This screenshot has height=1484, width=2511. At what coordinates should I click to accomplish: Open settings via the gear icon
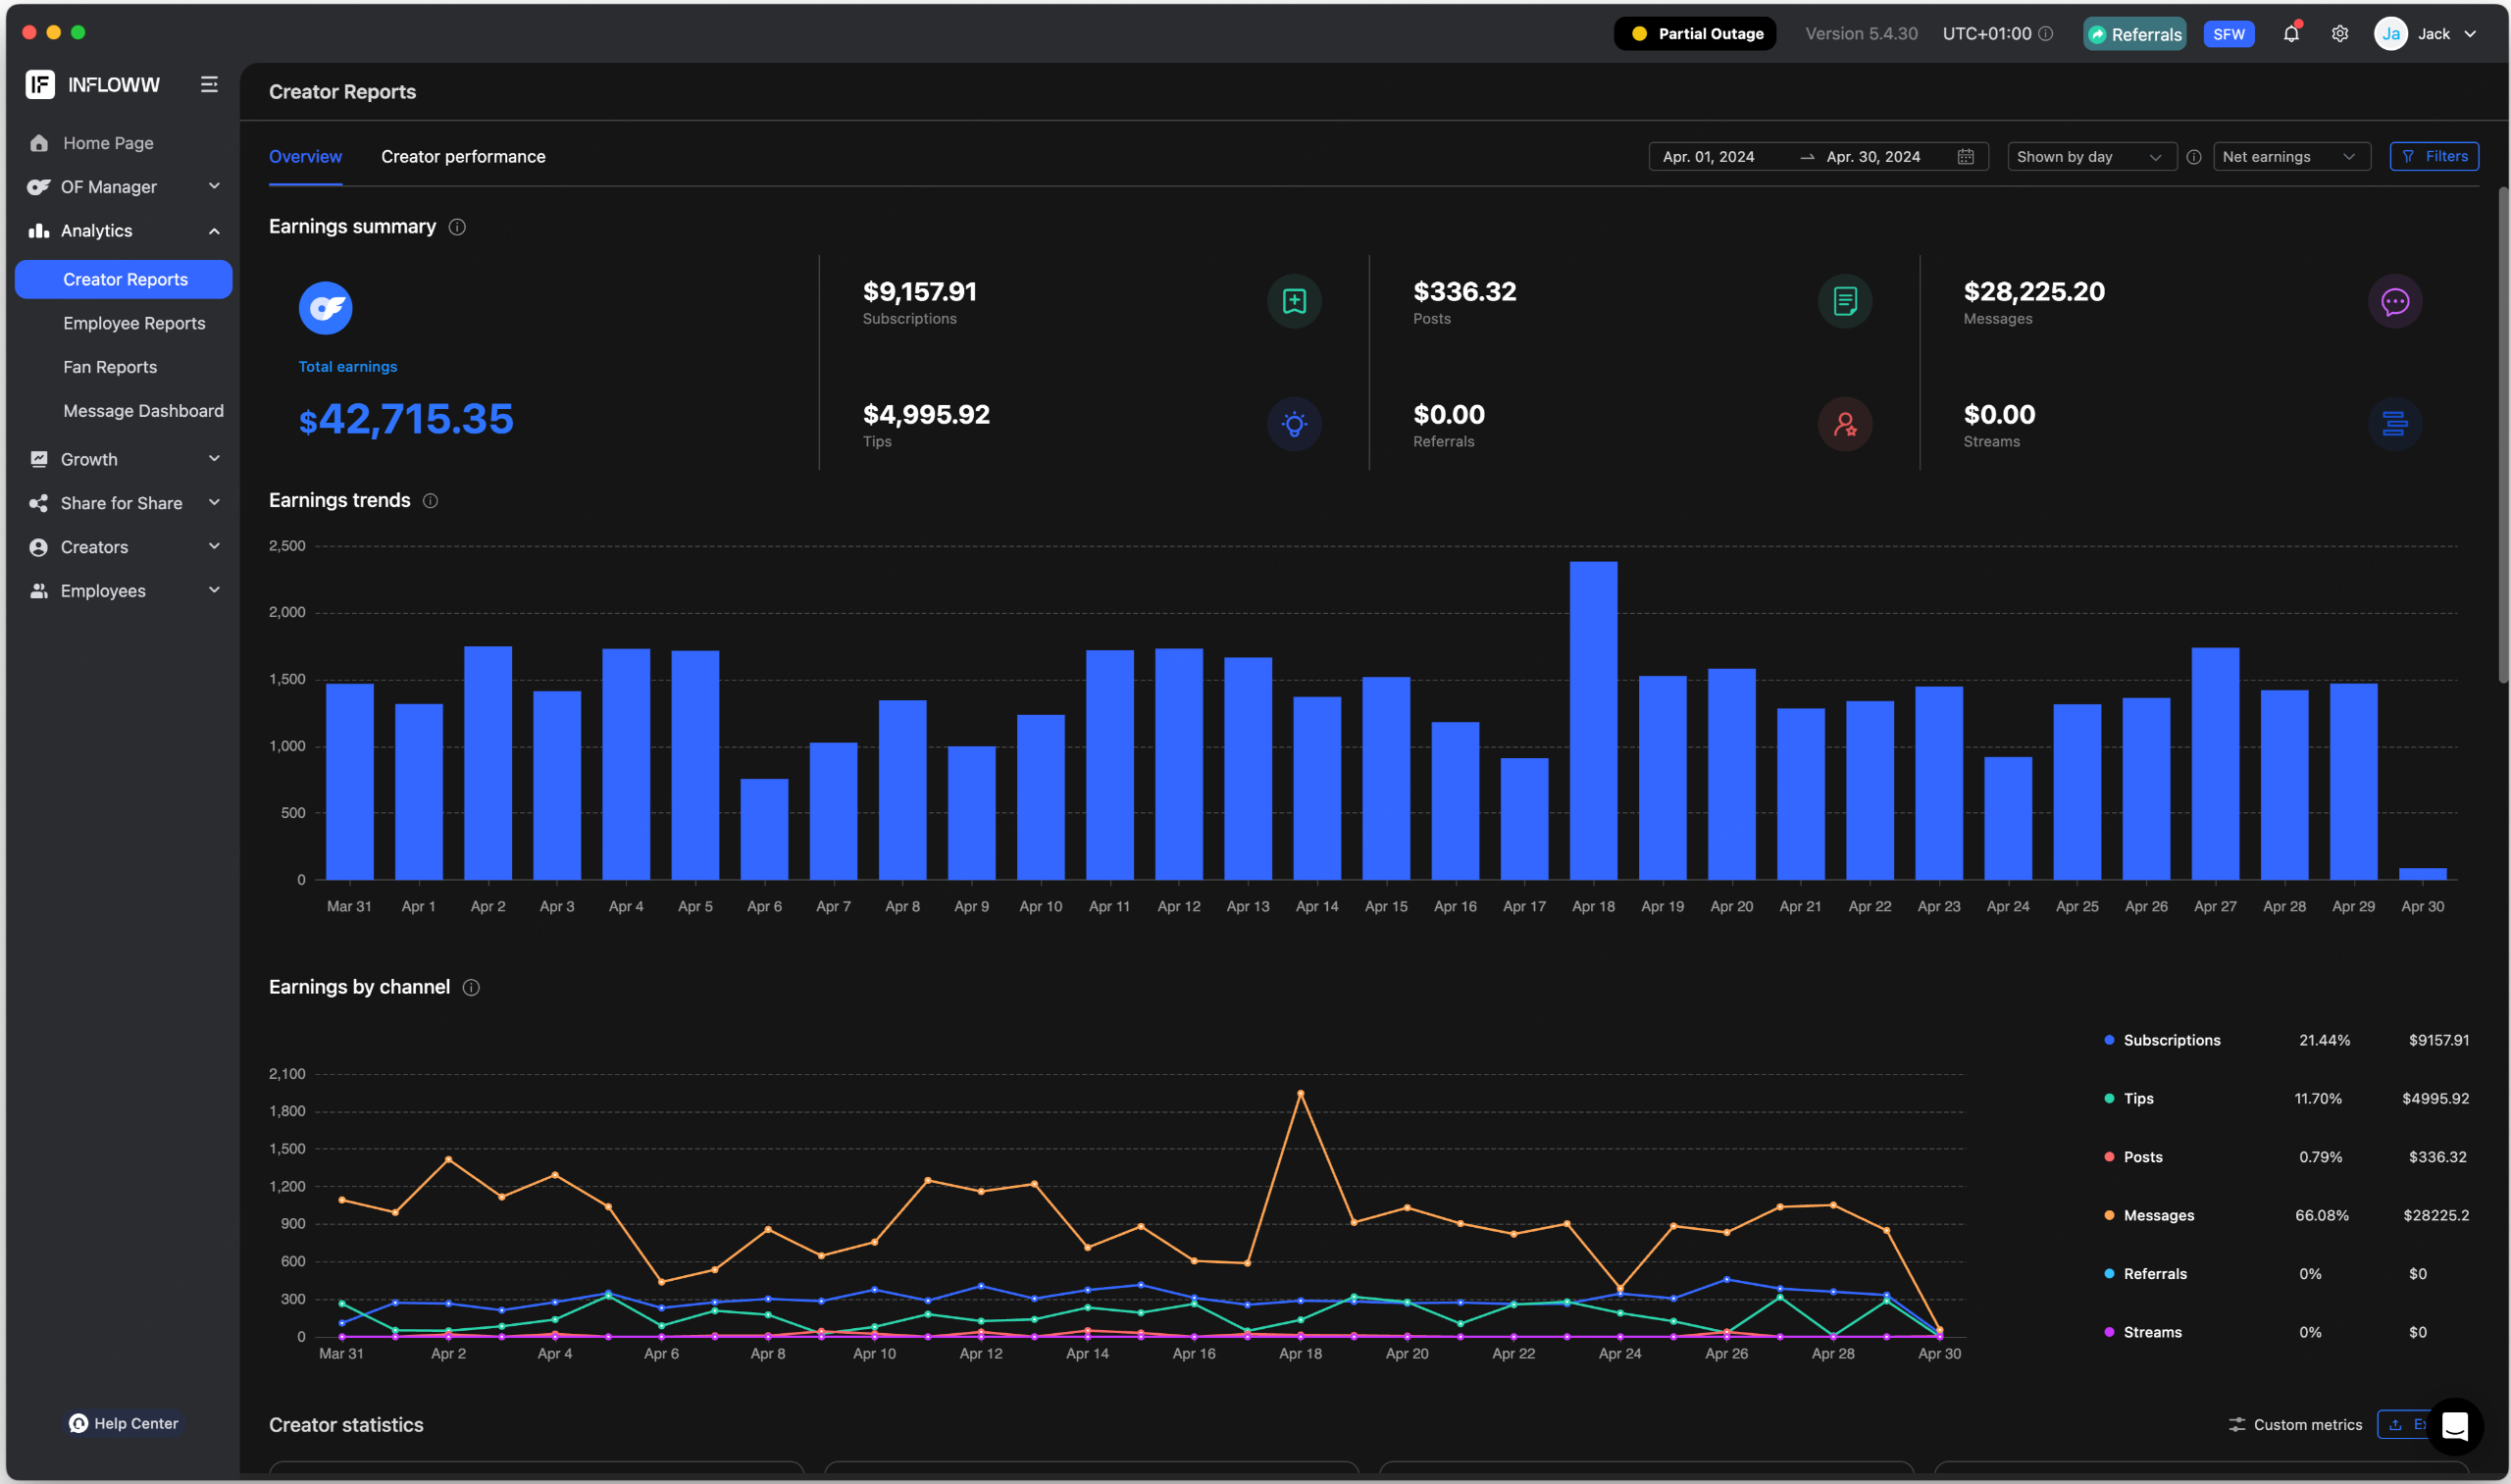pyautogui.click(x=2340, y=34)
